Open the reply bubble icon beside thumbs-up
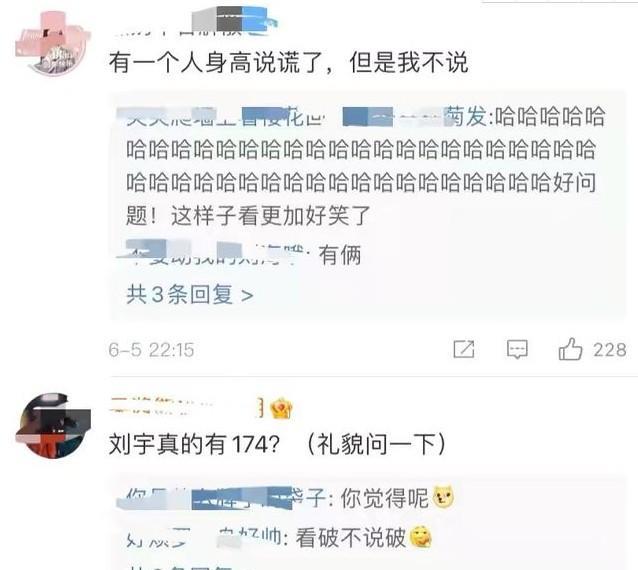The height and width of the screenshot is (570, 638). [x=517, y=349]
